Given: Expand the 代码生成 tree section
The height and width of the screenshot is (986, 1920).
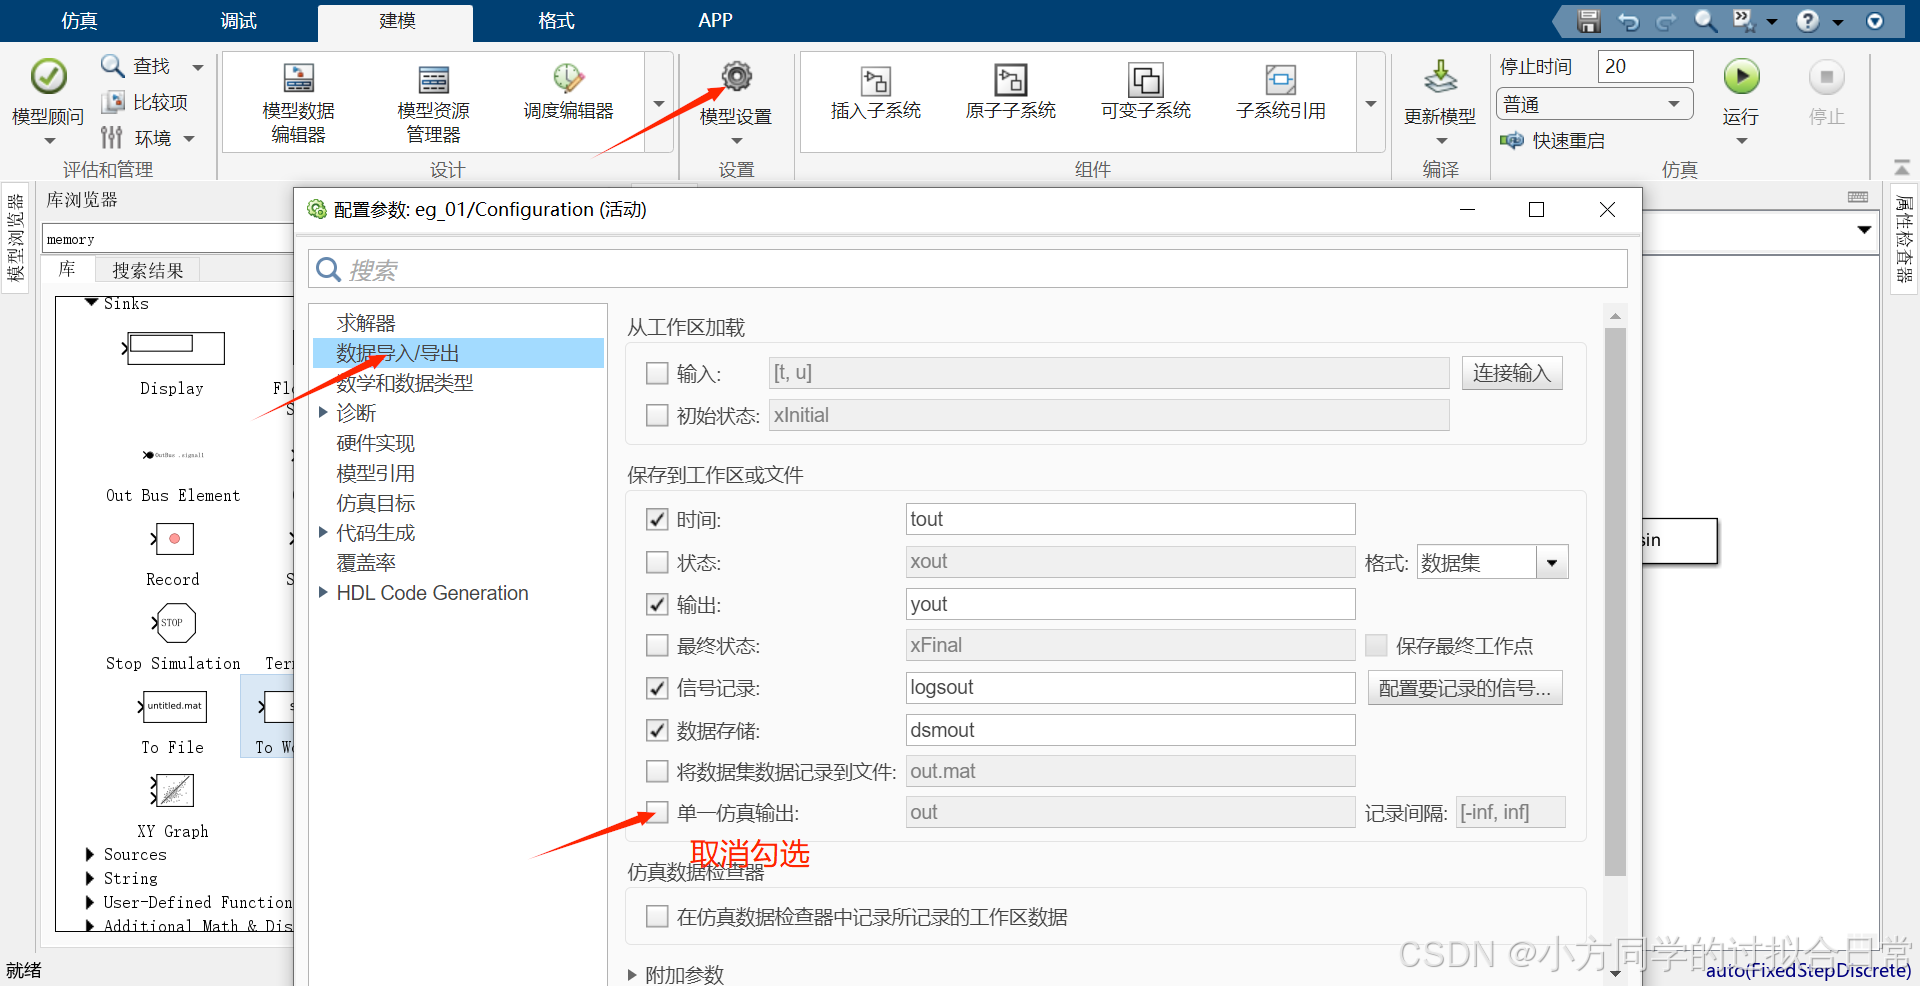Looking at the screenshot, I should (x=323, y=532).
